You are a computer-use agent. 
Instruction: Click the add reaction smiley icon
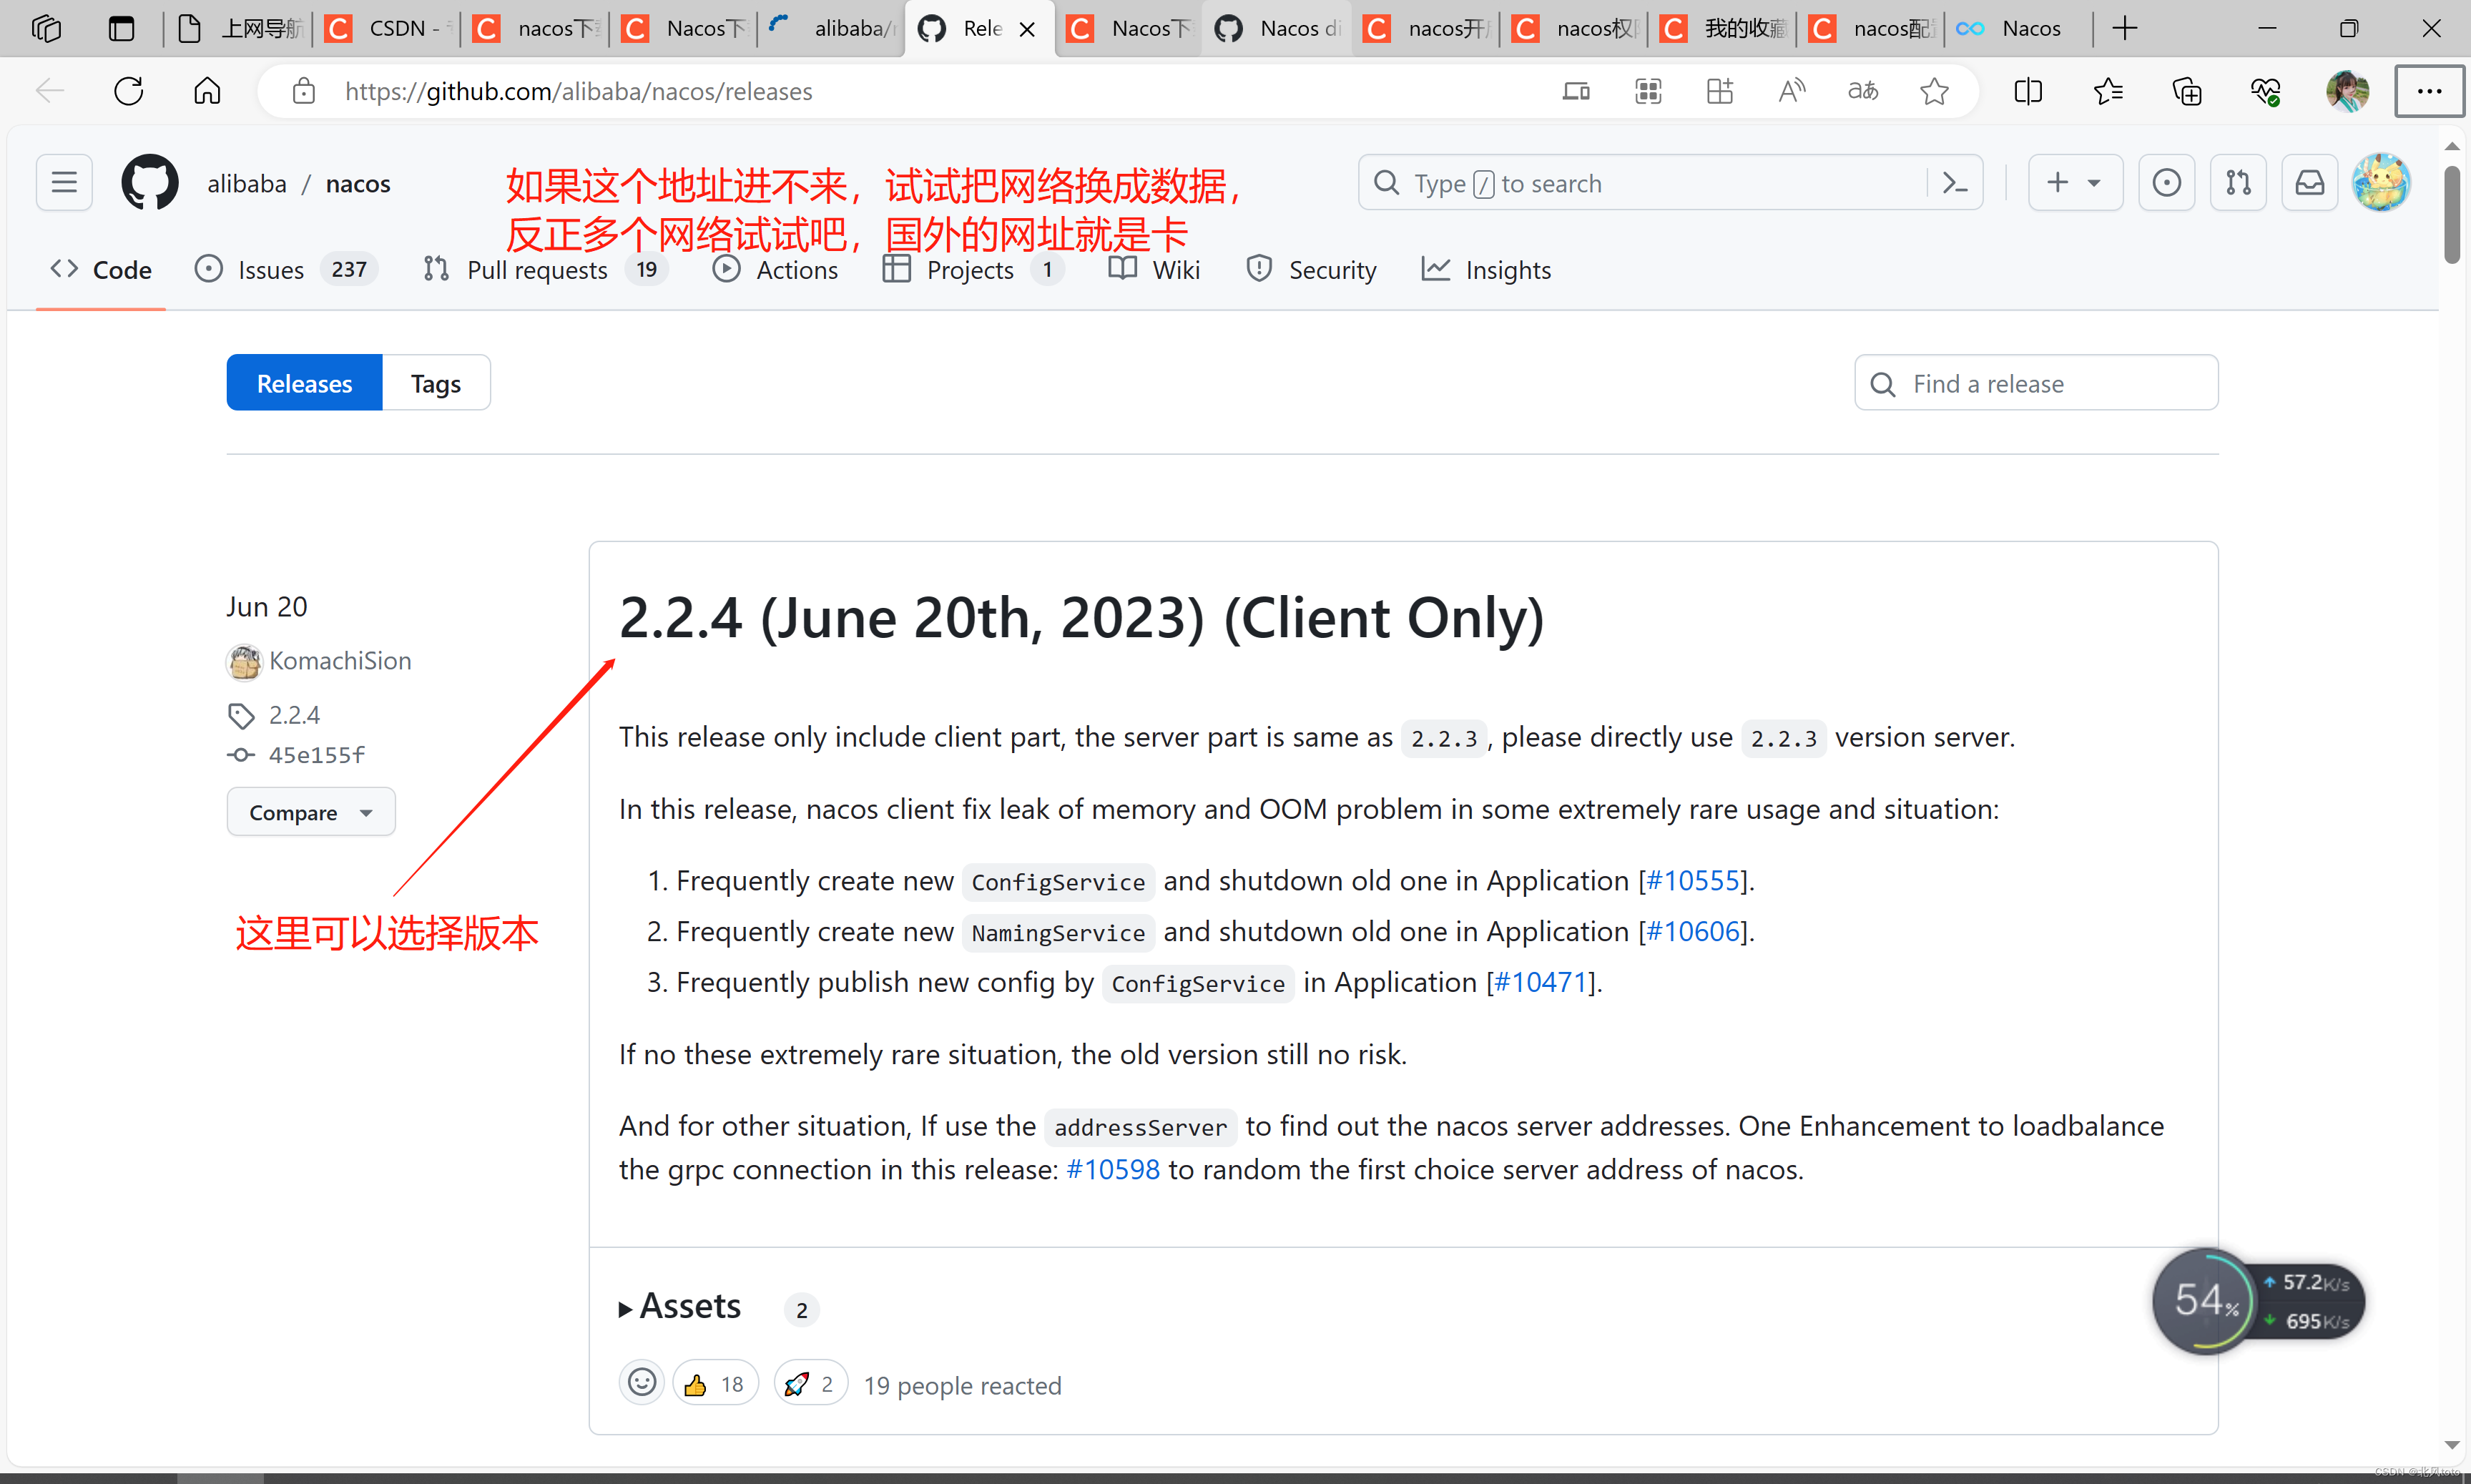(642, 1383)
